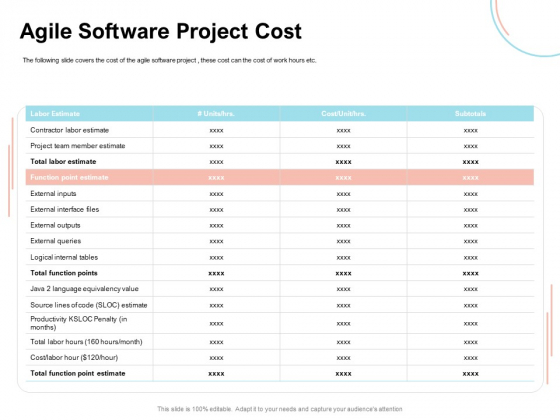
Task: Click the 'Project team member estimate' row label
Action: pyautogui.click(x=78, y=146)
